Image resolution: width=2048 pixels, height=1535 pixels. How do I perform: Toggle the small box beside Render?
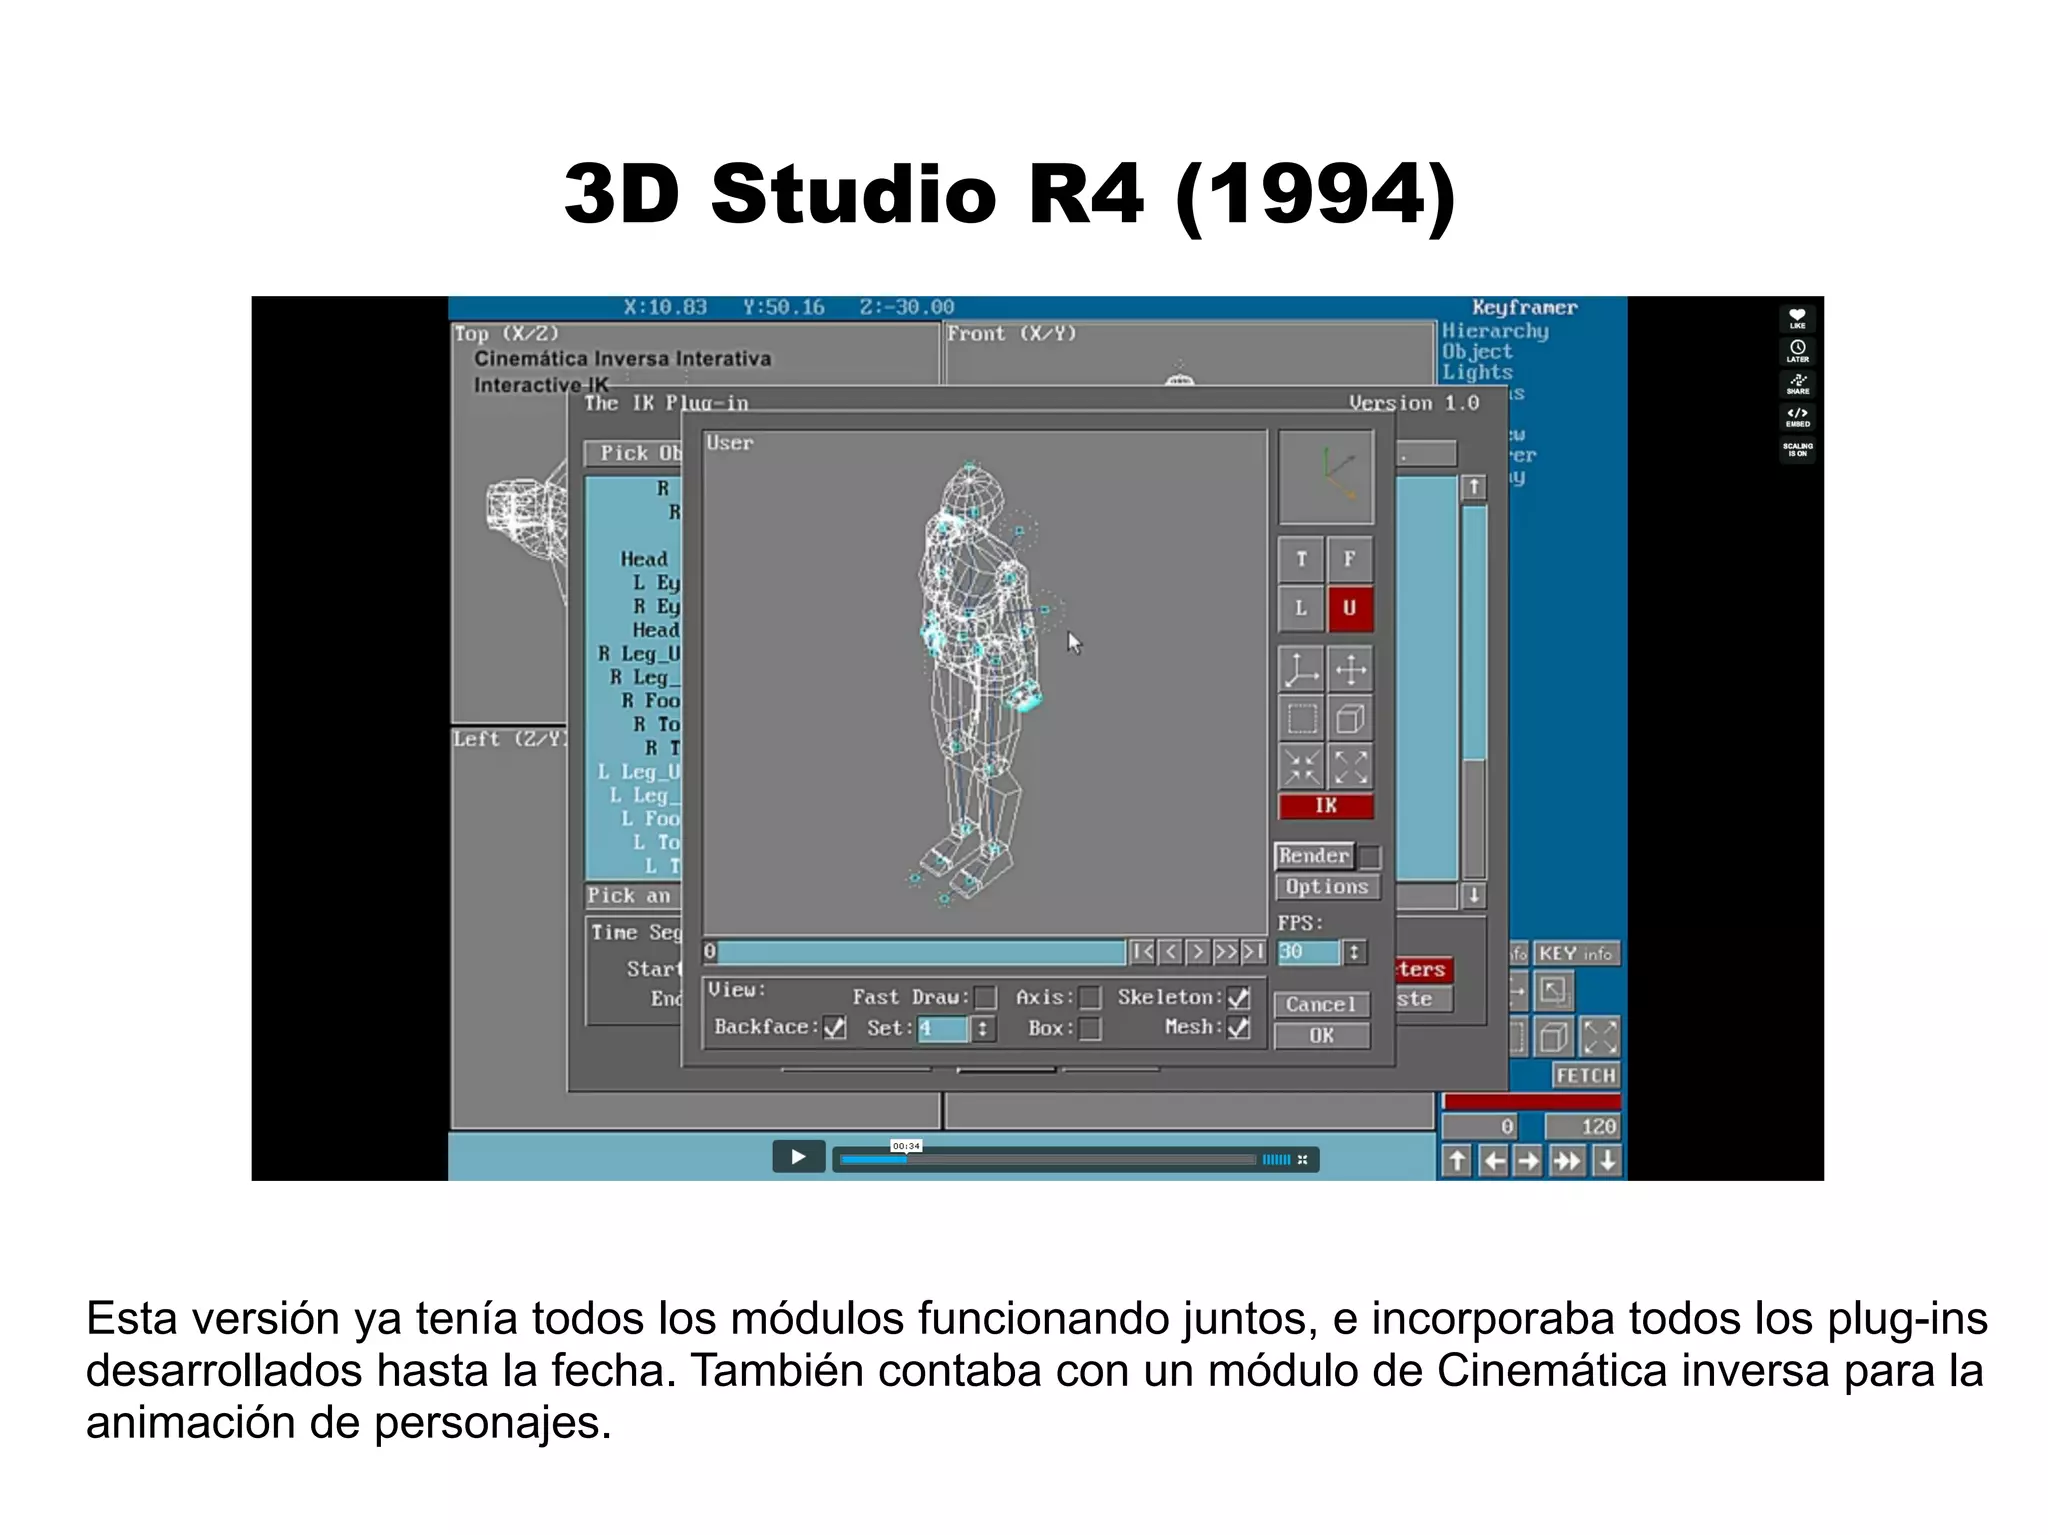point(1370,857)
